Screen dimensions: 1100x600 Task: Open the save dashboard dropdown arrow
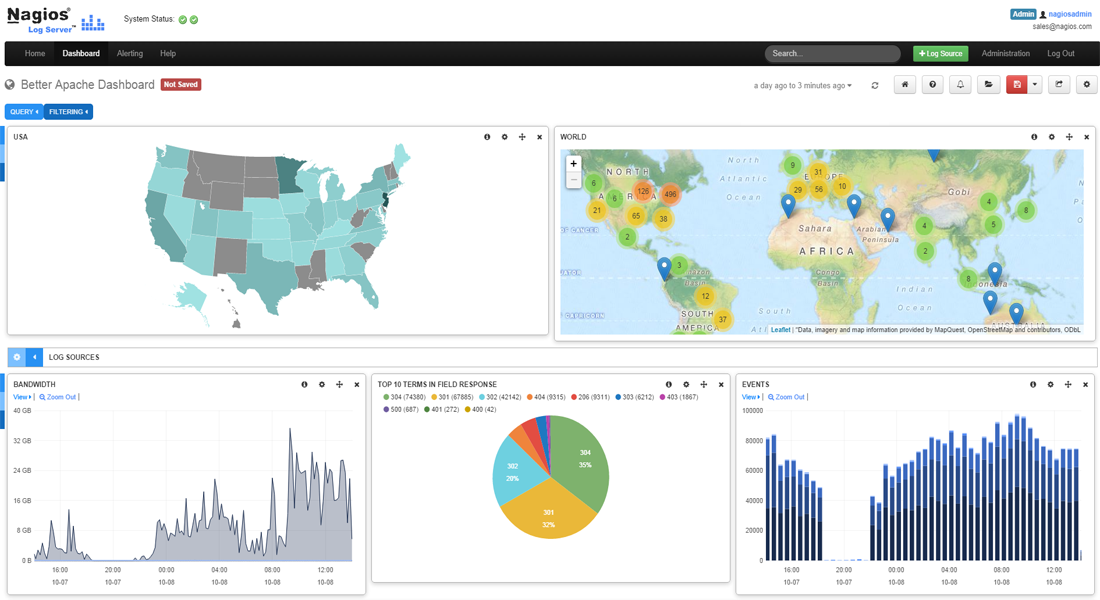tap(1036, 85)
